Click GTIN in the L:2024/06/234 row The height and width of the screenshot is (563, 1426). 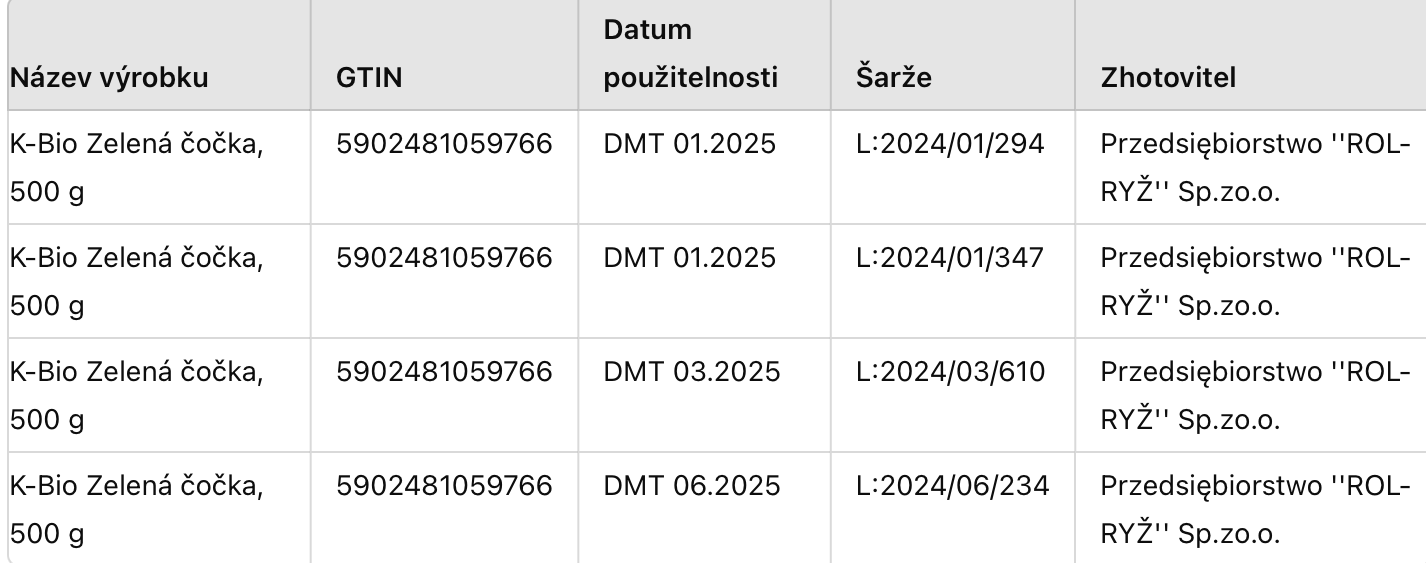[445, 487]
